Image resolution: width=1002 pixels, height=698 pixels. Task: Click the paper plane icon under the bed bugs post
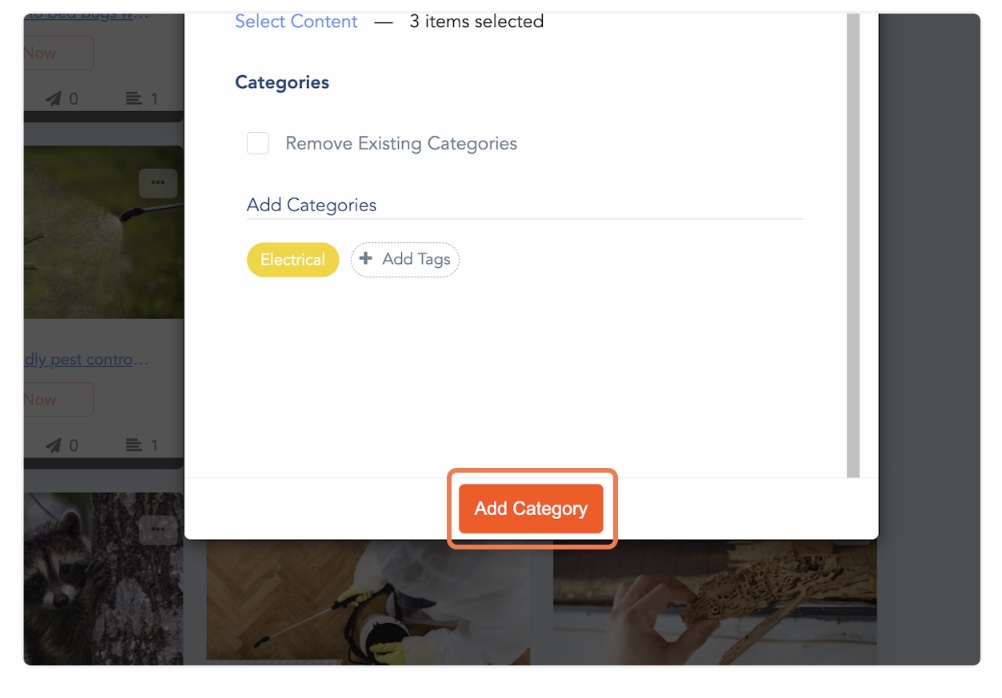click(x=54, y=98)
